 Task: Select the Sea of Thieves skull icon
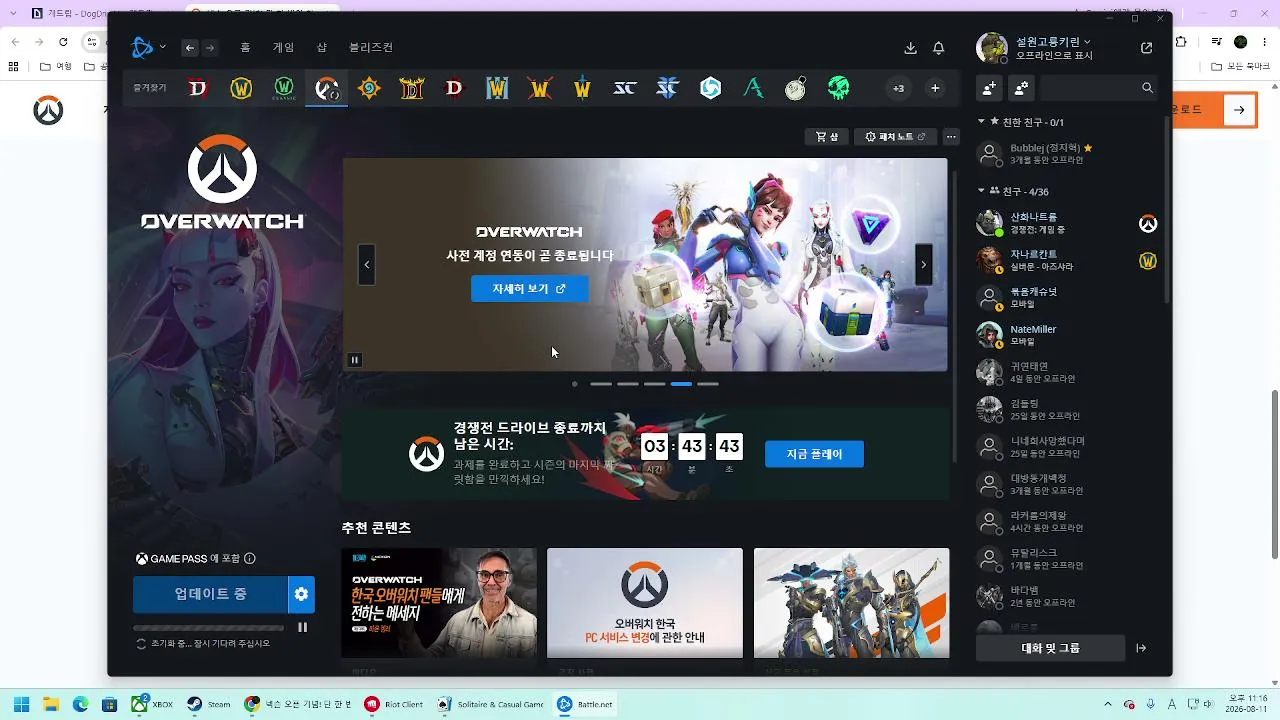click(838, 88)
